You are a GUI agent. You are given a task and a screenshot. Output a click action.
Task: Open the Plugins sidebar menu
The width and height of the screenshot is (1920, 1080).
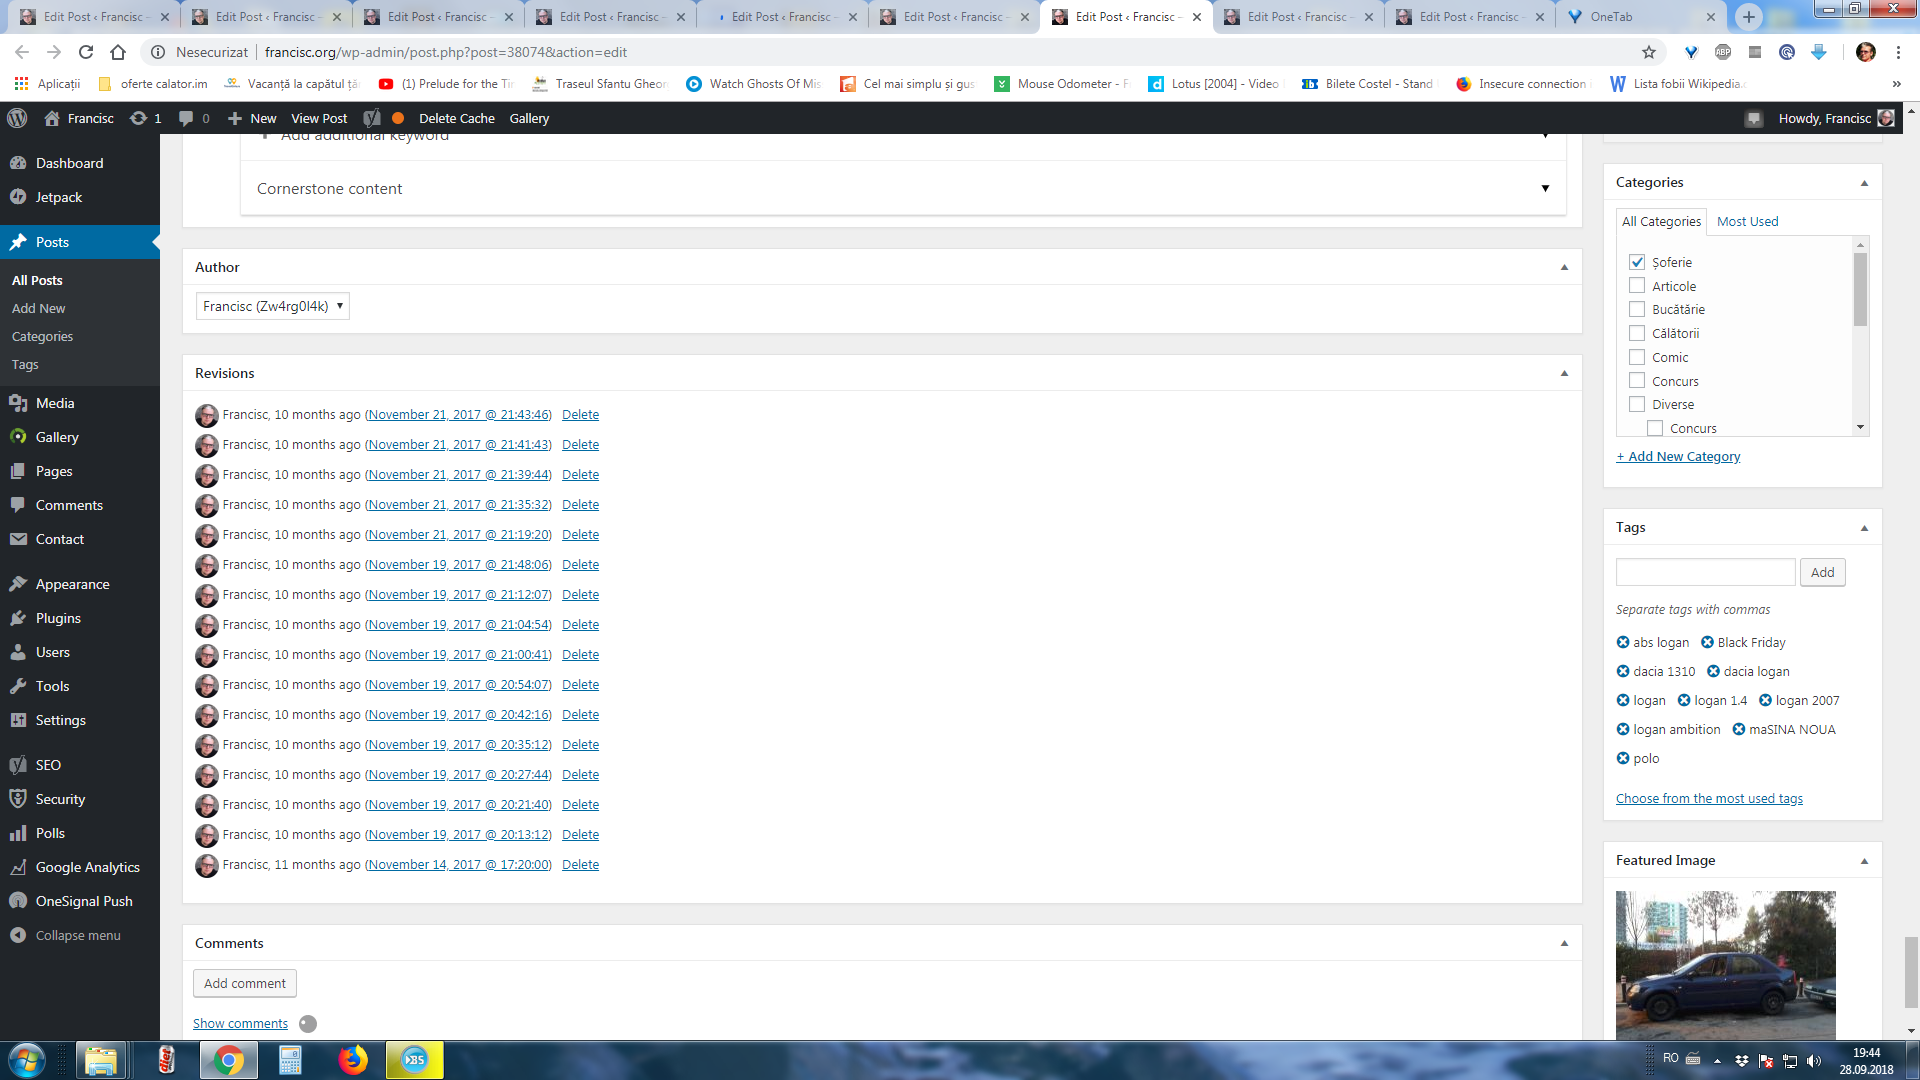coord(58,618)
